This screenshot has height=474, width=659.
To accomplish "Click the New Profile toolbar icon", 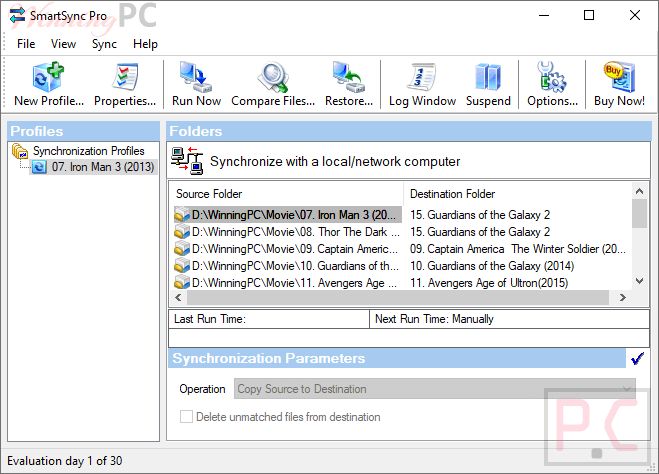I will click(x=49, y=77).
